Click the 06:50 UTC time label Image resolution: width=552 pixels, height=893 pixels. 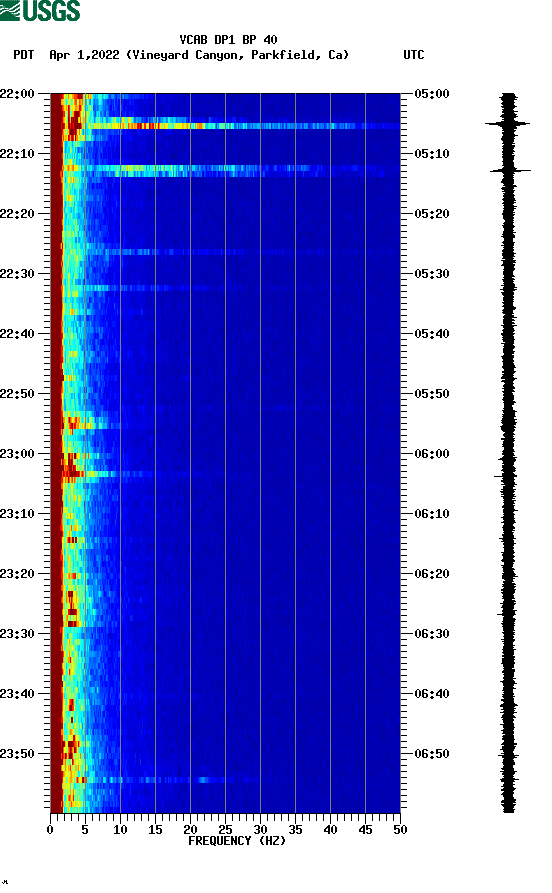432,753
